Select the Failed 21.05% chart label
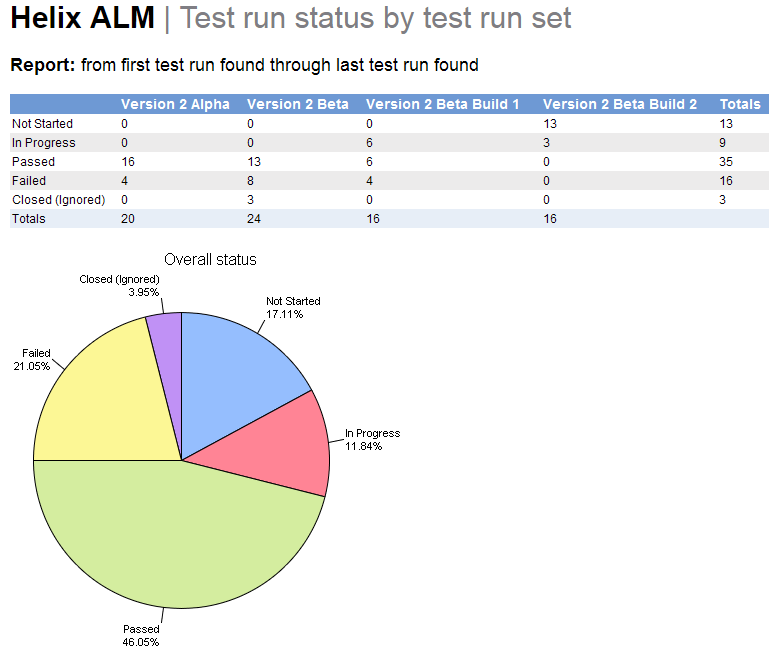 click(x=31, y=360)
